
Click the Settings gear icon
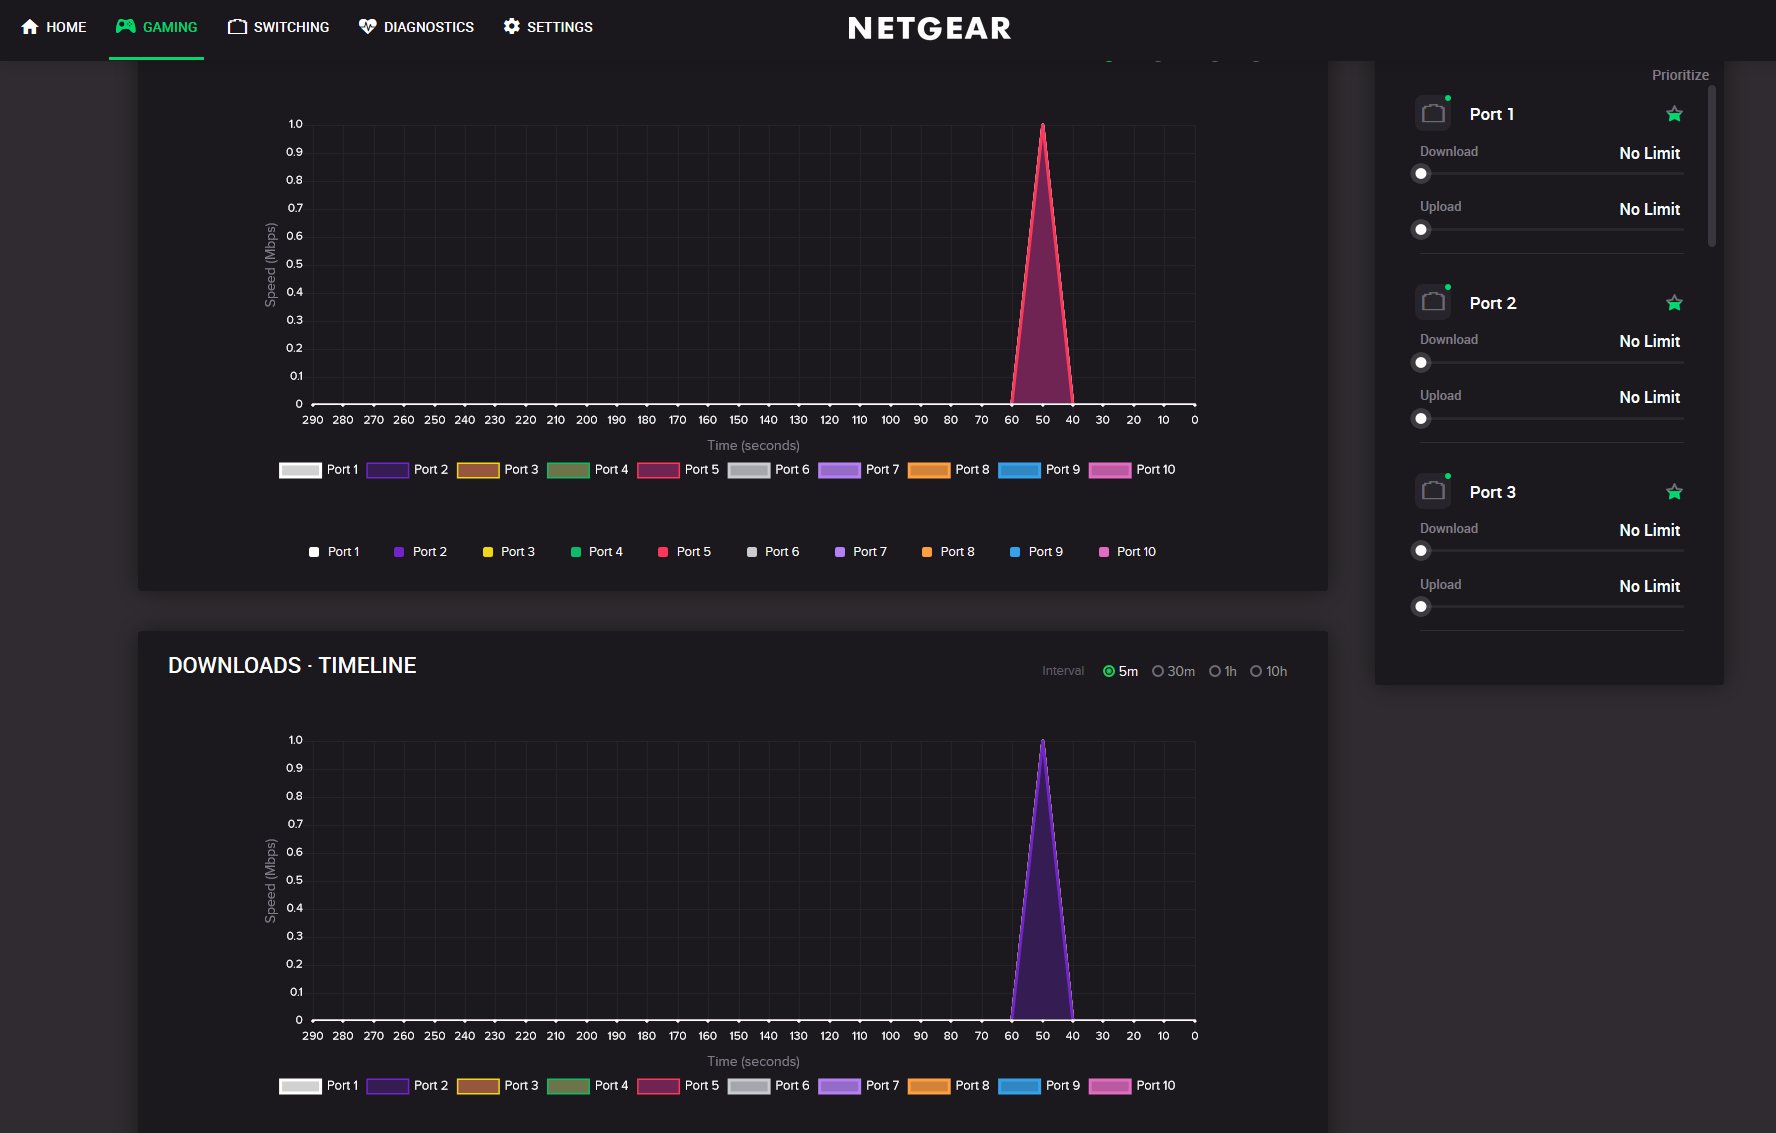click(511, 27)
